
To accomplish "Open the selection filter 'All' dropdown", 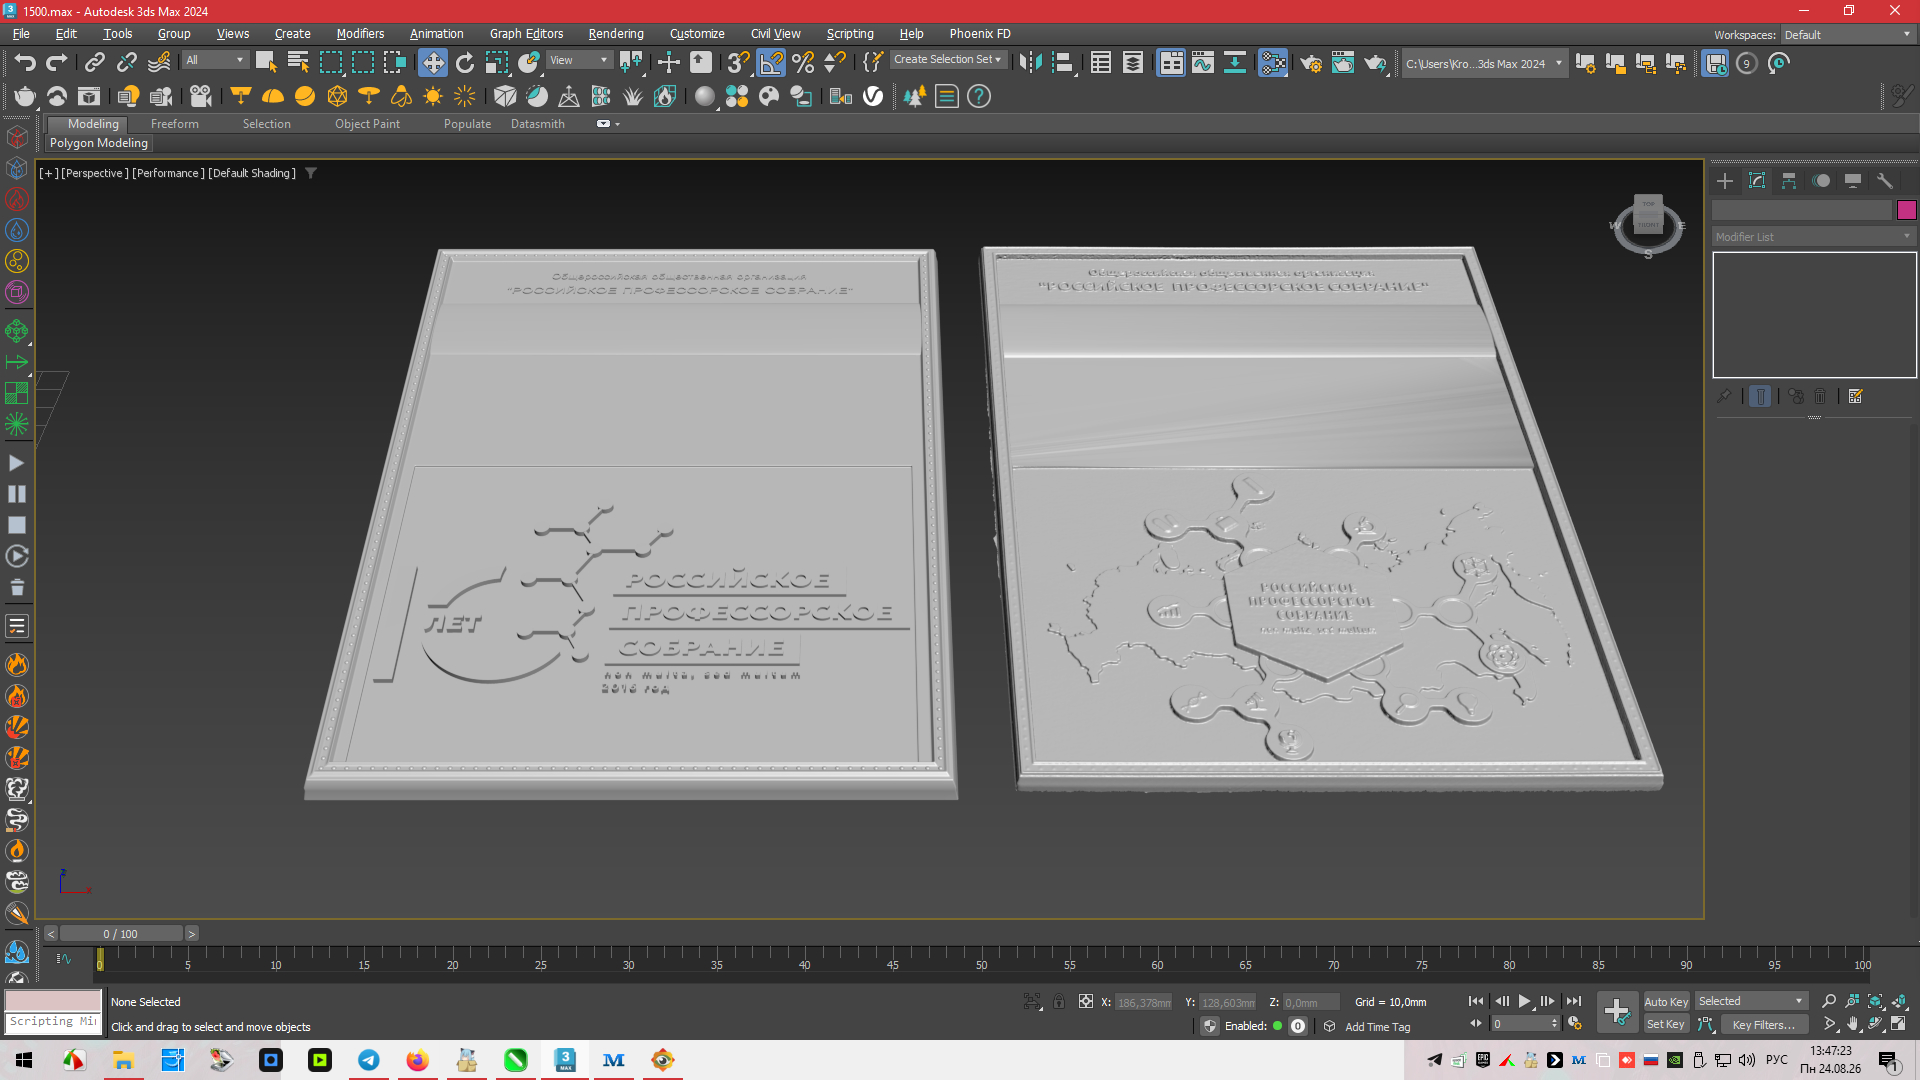I will [215, 60].
